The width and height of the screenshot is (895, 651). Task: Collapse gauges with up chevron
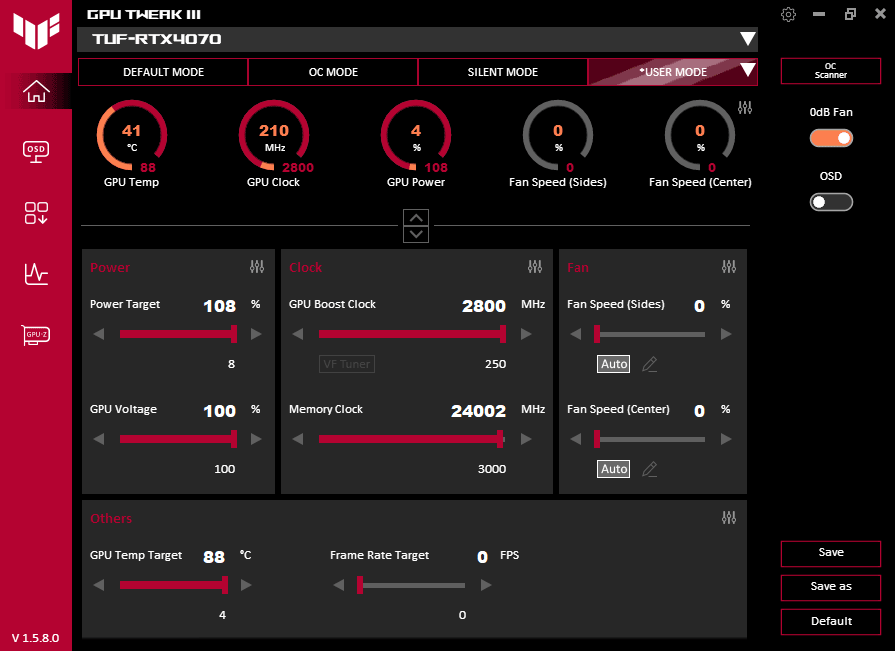416,218
